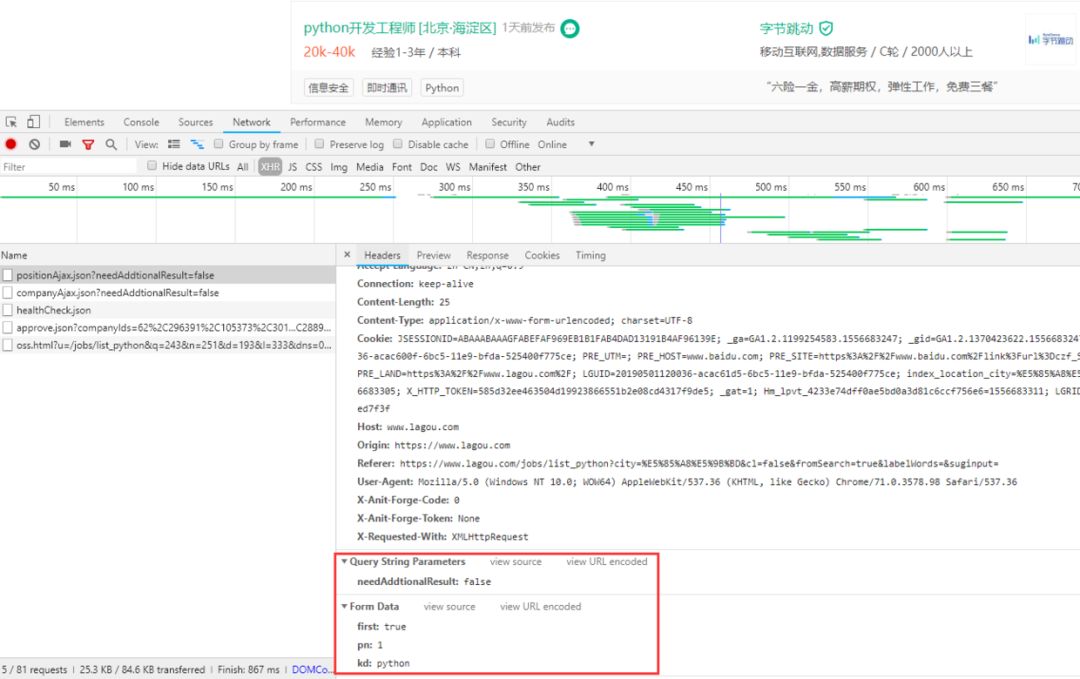Collapse the Query String Parameters section
The width and height of the screenshot is (1080, 679).
(344, 562)
